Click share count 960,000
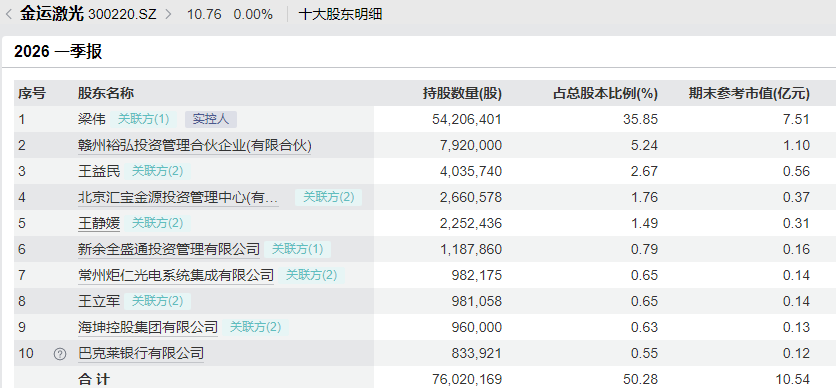 (x=478, y=328)
